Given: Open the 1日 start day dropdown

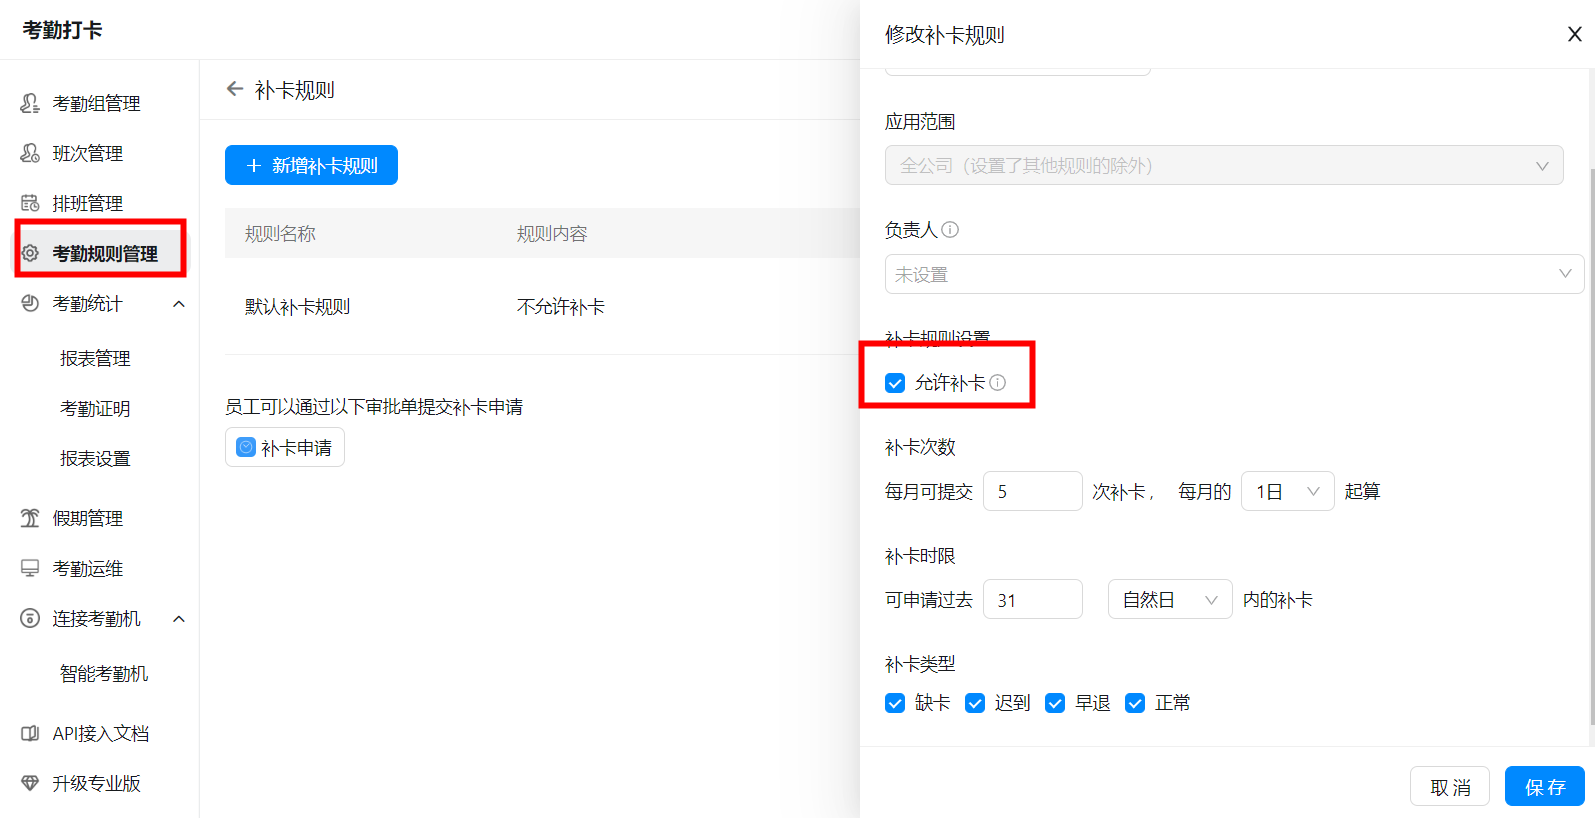Looking at the screenshot, I should 1287,491.
